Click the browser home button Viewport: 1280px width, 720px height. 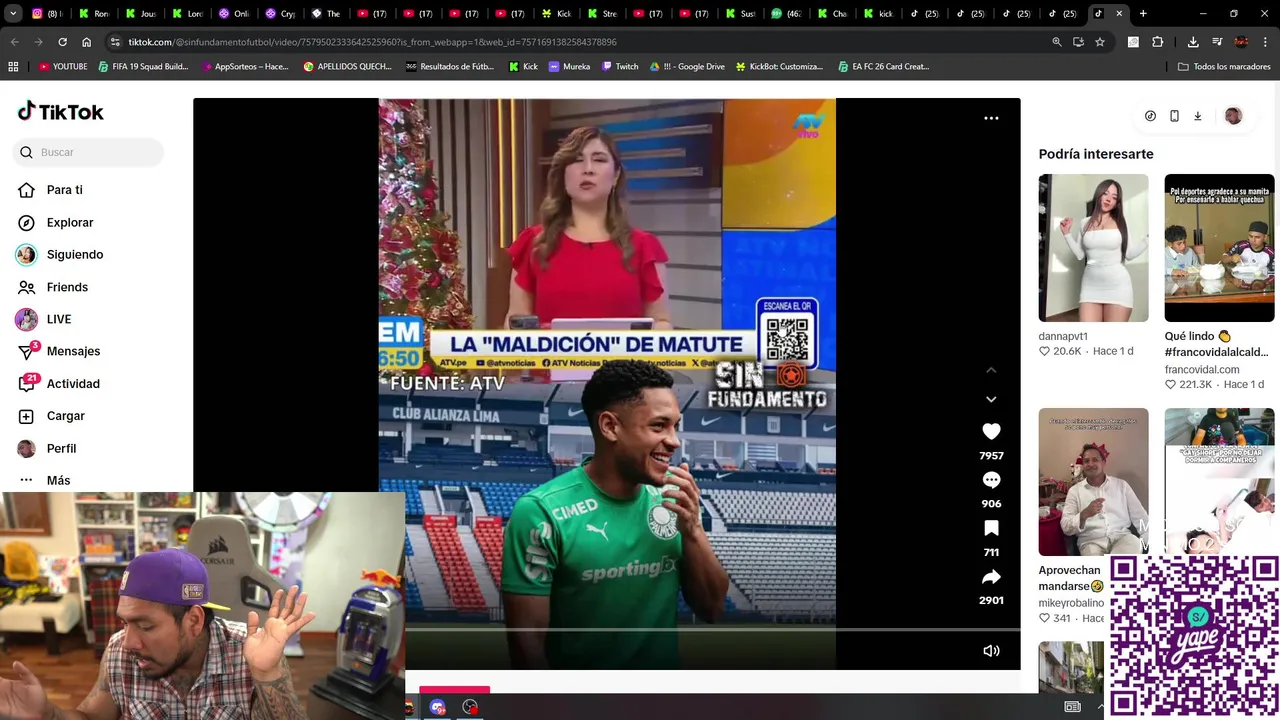coord(87,42)
